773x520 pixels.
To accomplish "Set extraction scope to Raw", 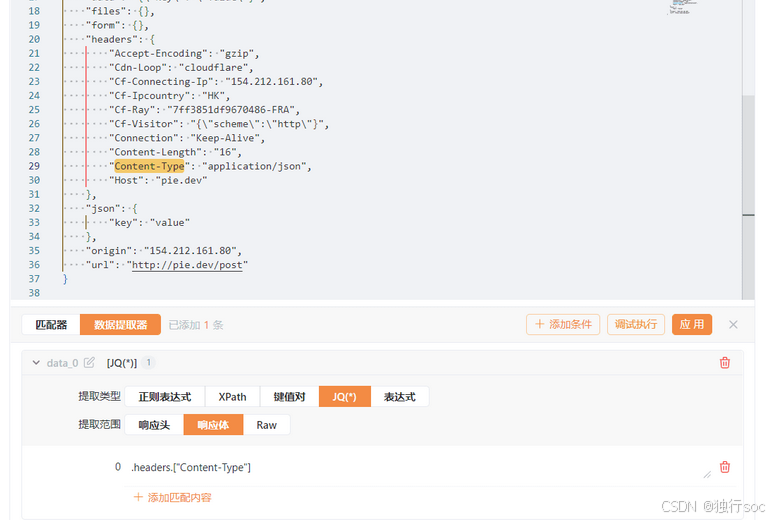I will coord(267,425).
